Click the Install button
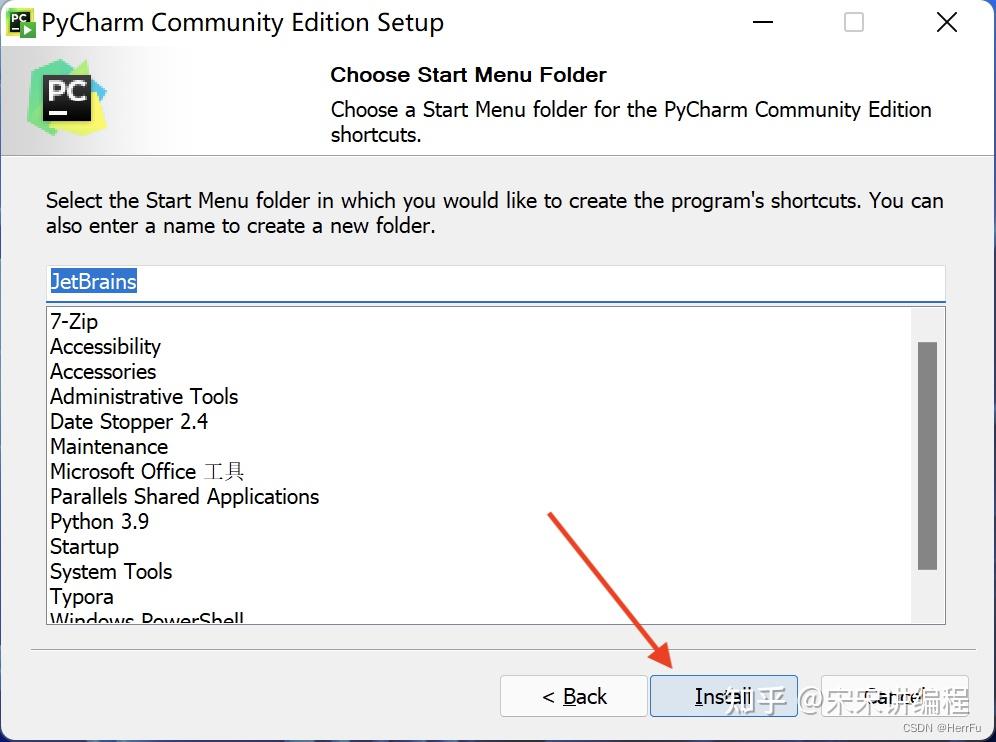This screenshot has height=742, width=996. [x=723, y=696]
